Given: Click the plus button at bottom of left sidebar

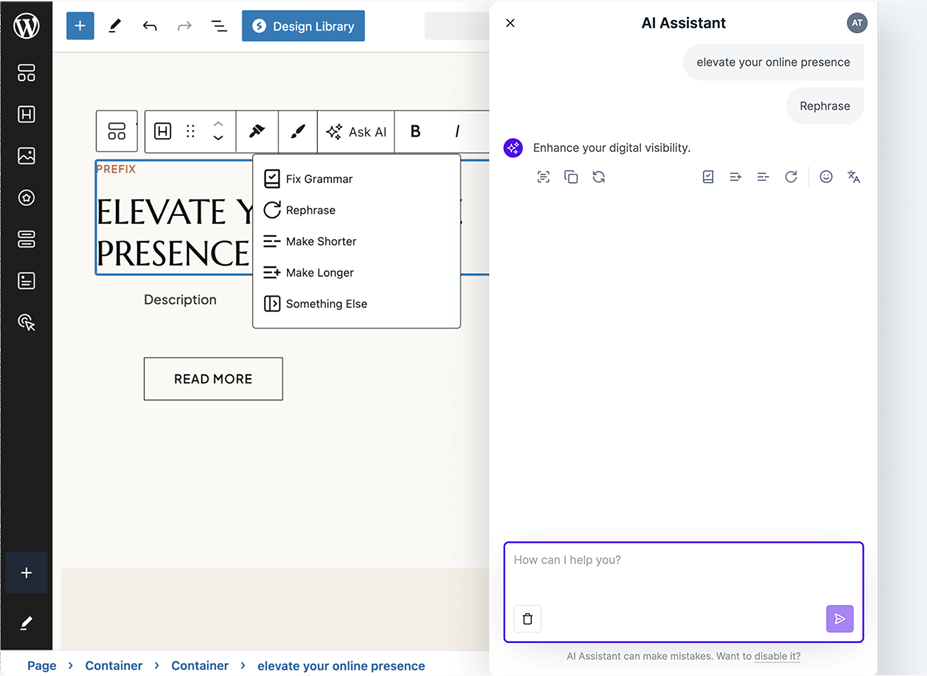Looking at the screenshot, I should 26,573.
